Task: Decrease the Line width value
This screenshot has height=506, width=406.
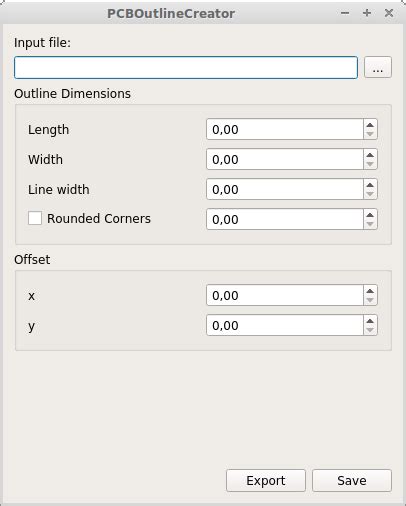Action: pyautogui.click(x=370, y=194)
